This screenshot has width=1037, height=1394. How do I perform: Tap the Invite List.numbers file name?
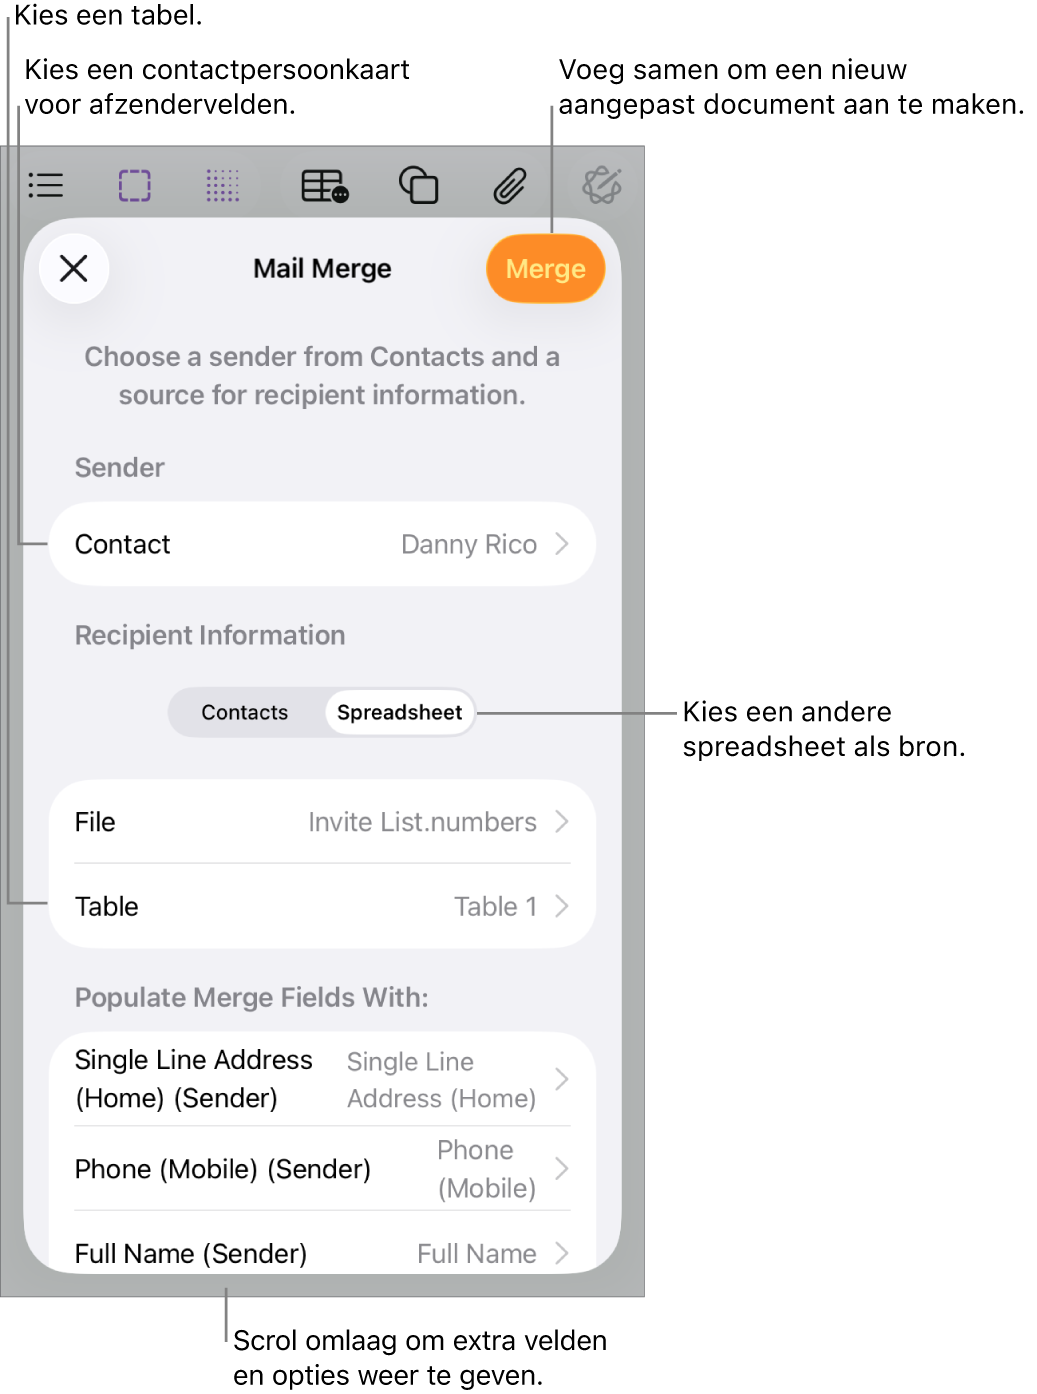422,822
